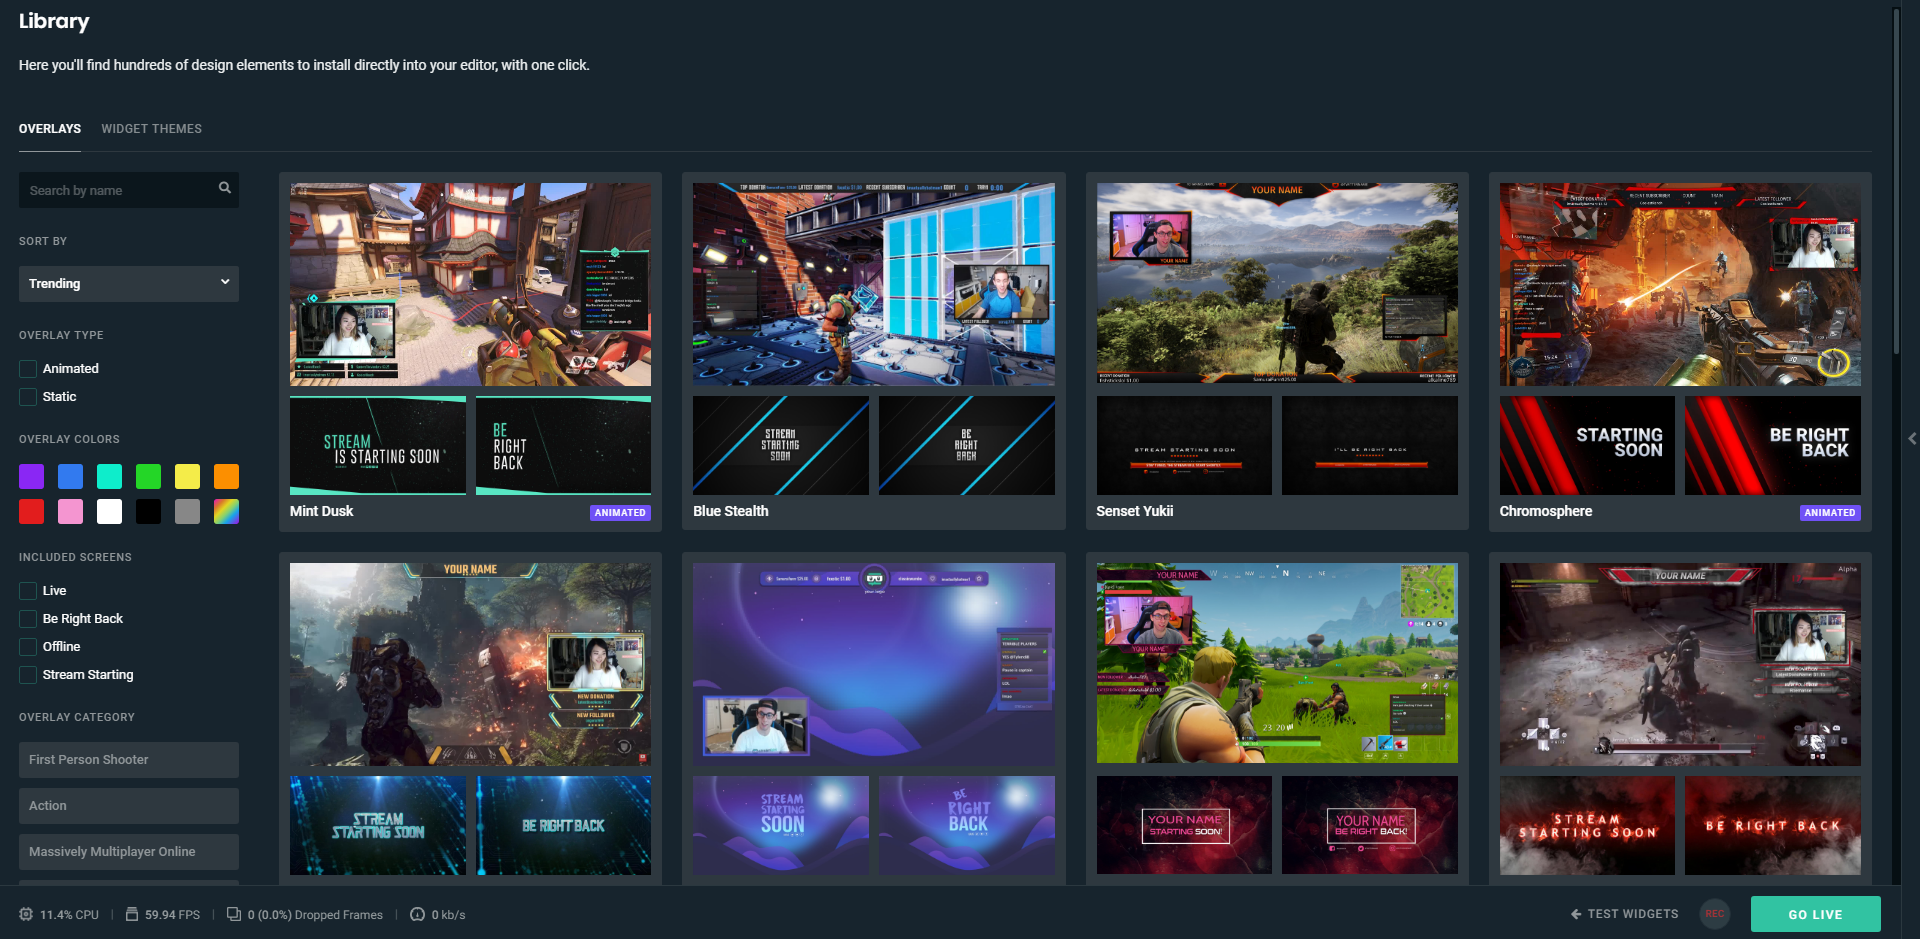
Task: Click the Animated badge on Mint Dusk
Action: click(x=620, y=513)
